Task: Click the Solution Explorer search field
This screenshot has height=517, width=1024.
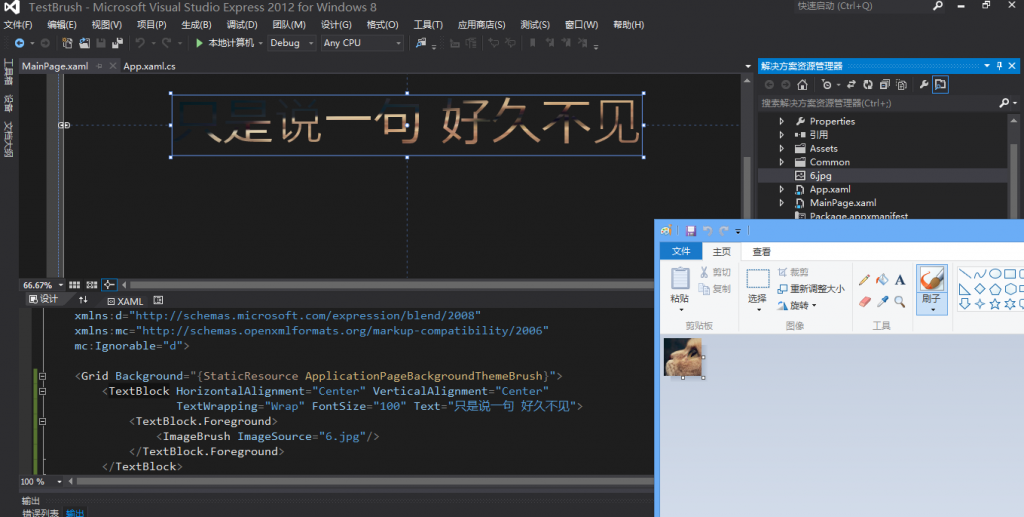Action: pyautogui.click(x=878, y=103)
